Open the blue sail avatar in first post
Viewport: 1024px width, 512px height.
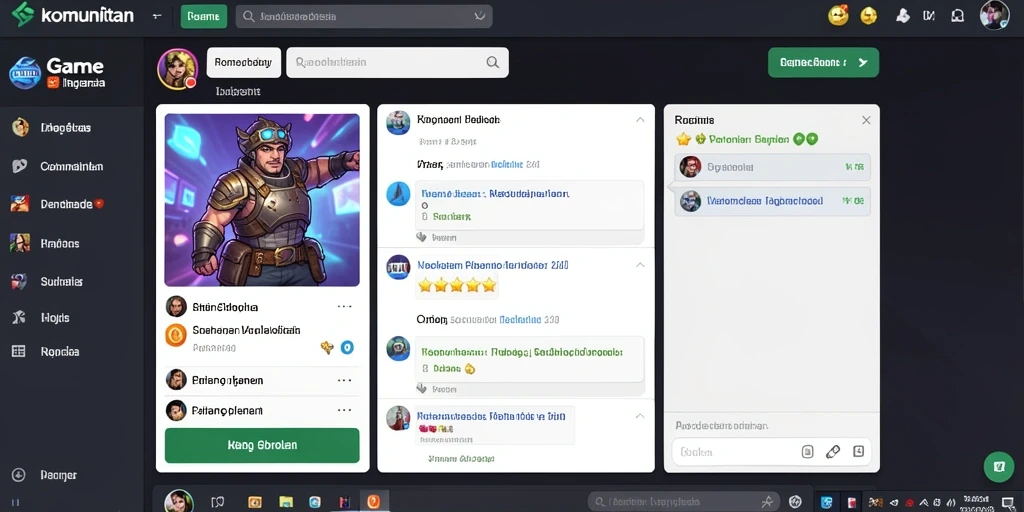(398, 194)
